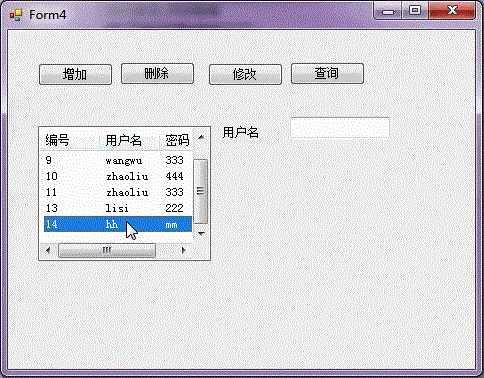The image size is (484, 378).
Task: Click password 222 cell
Action: click(x=174, y=208)
